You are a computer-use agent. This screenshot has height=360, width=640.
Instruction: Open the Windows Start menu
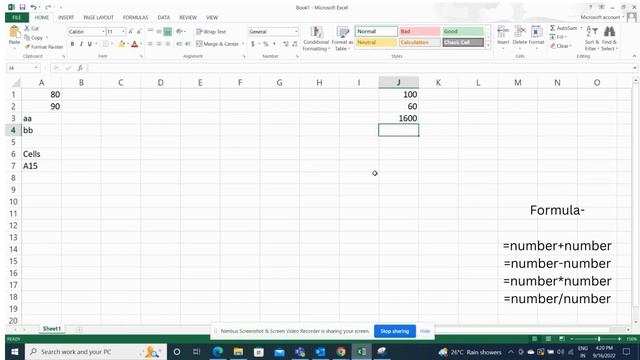[14, 352]
